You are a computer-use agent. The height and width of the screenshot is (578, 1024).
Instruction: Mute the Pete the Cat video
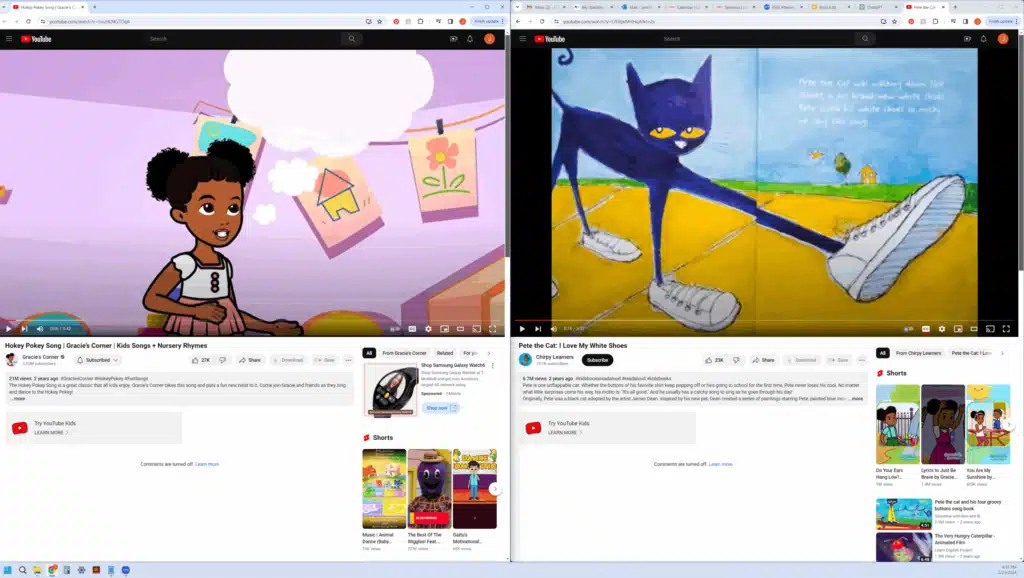point(553,328)
